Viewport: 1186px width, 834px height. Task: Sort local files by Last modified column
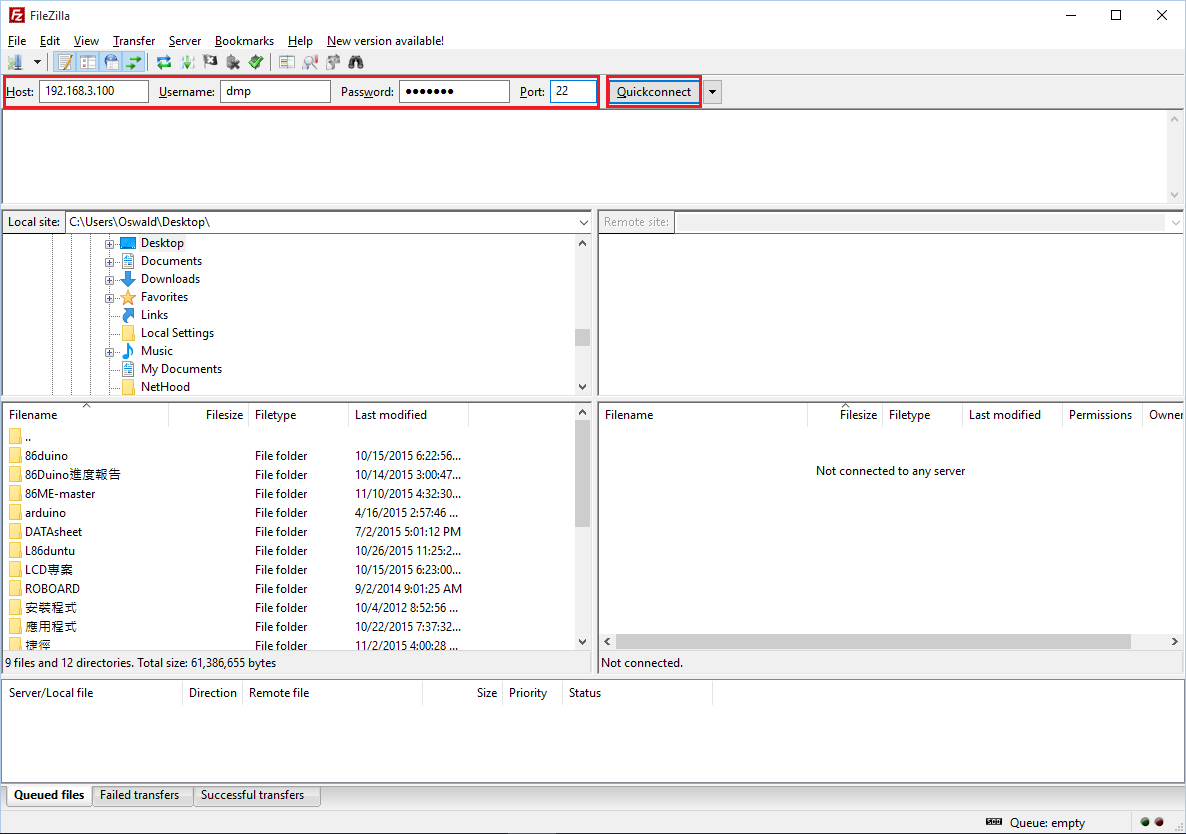point(408,415)
